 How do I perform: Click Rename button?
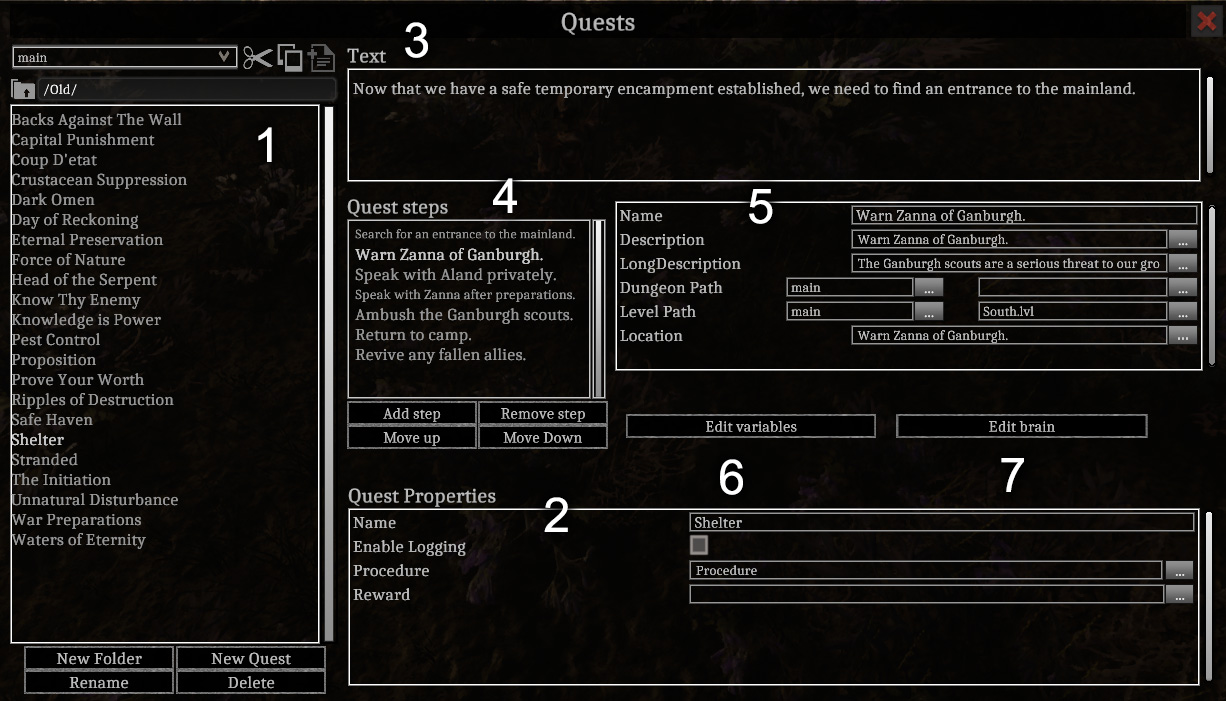click(x=99, y=683)
